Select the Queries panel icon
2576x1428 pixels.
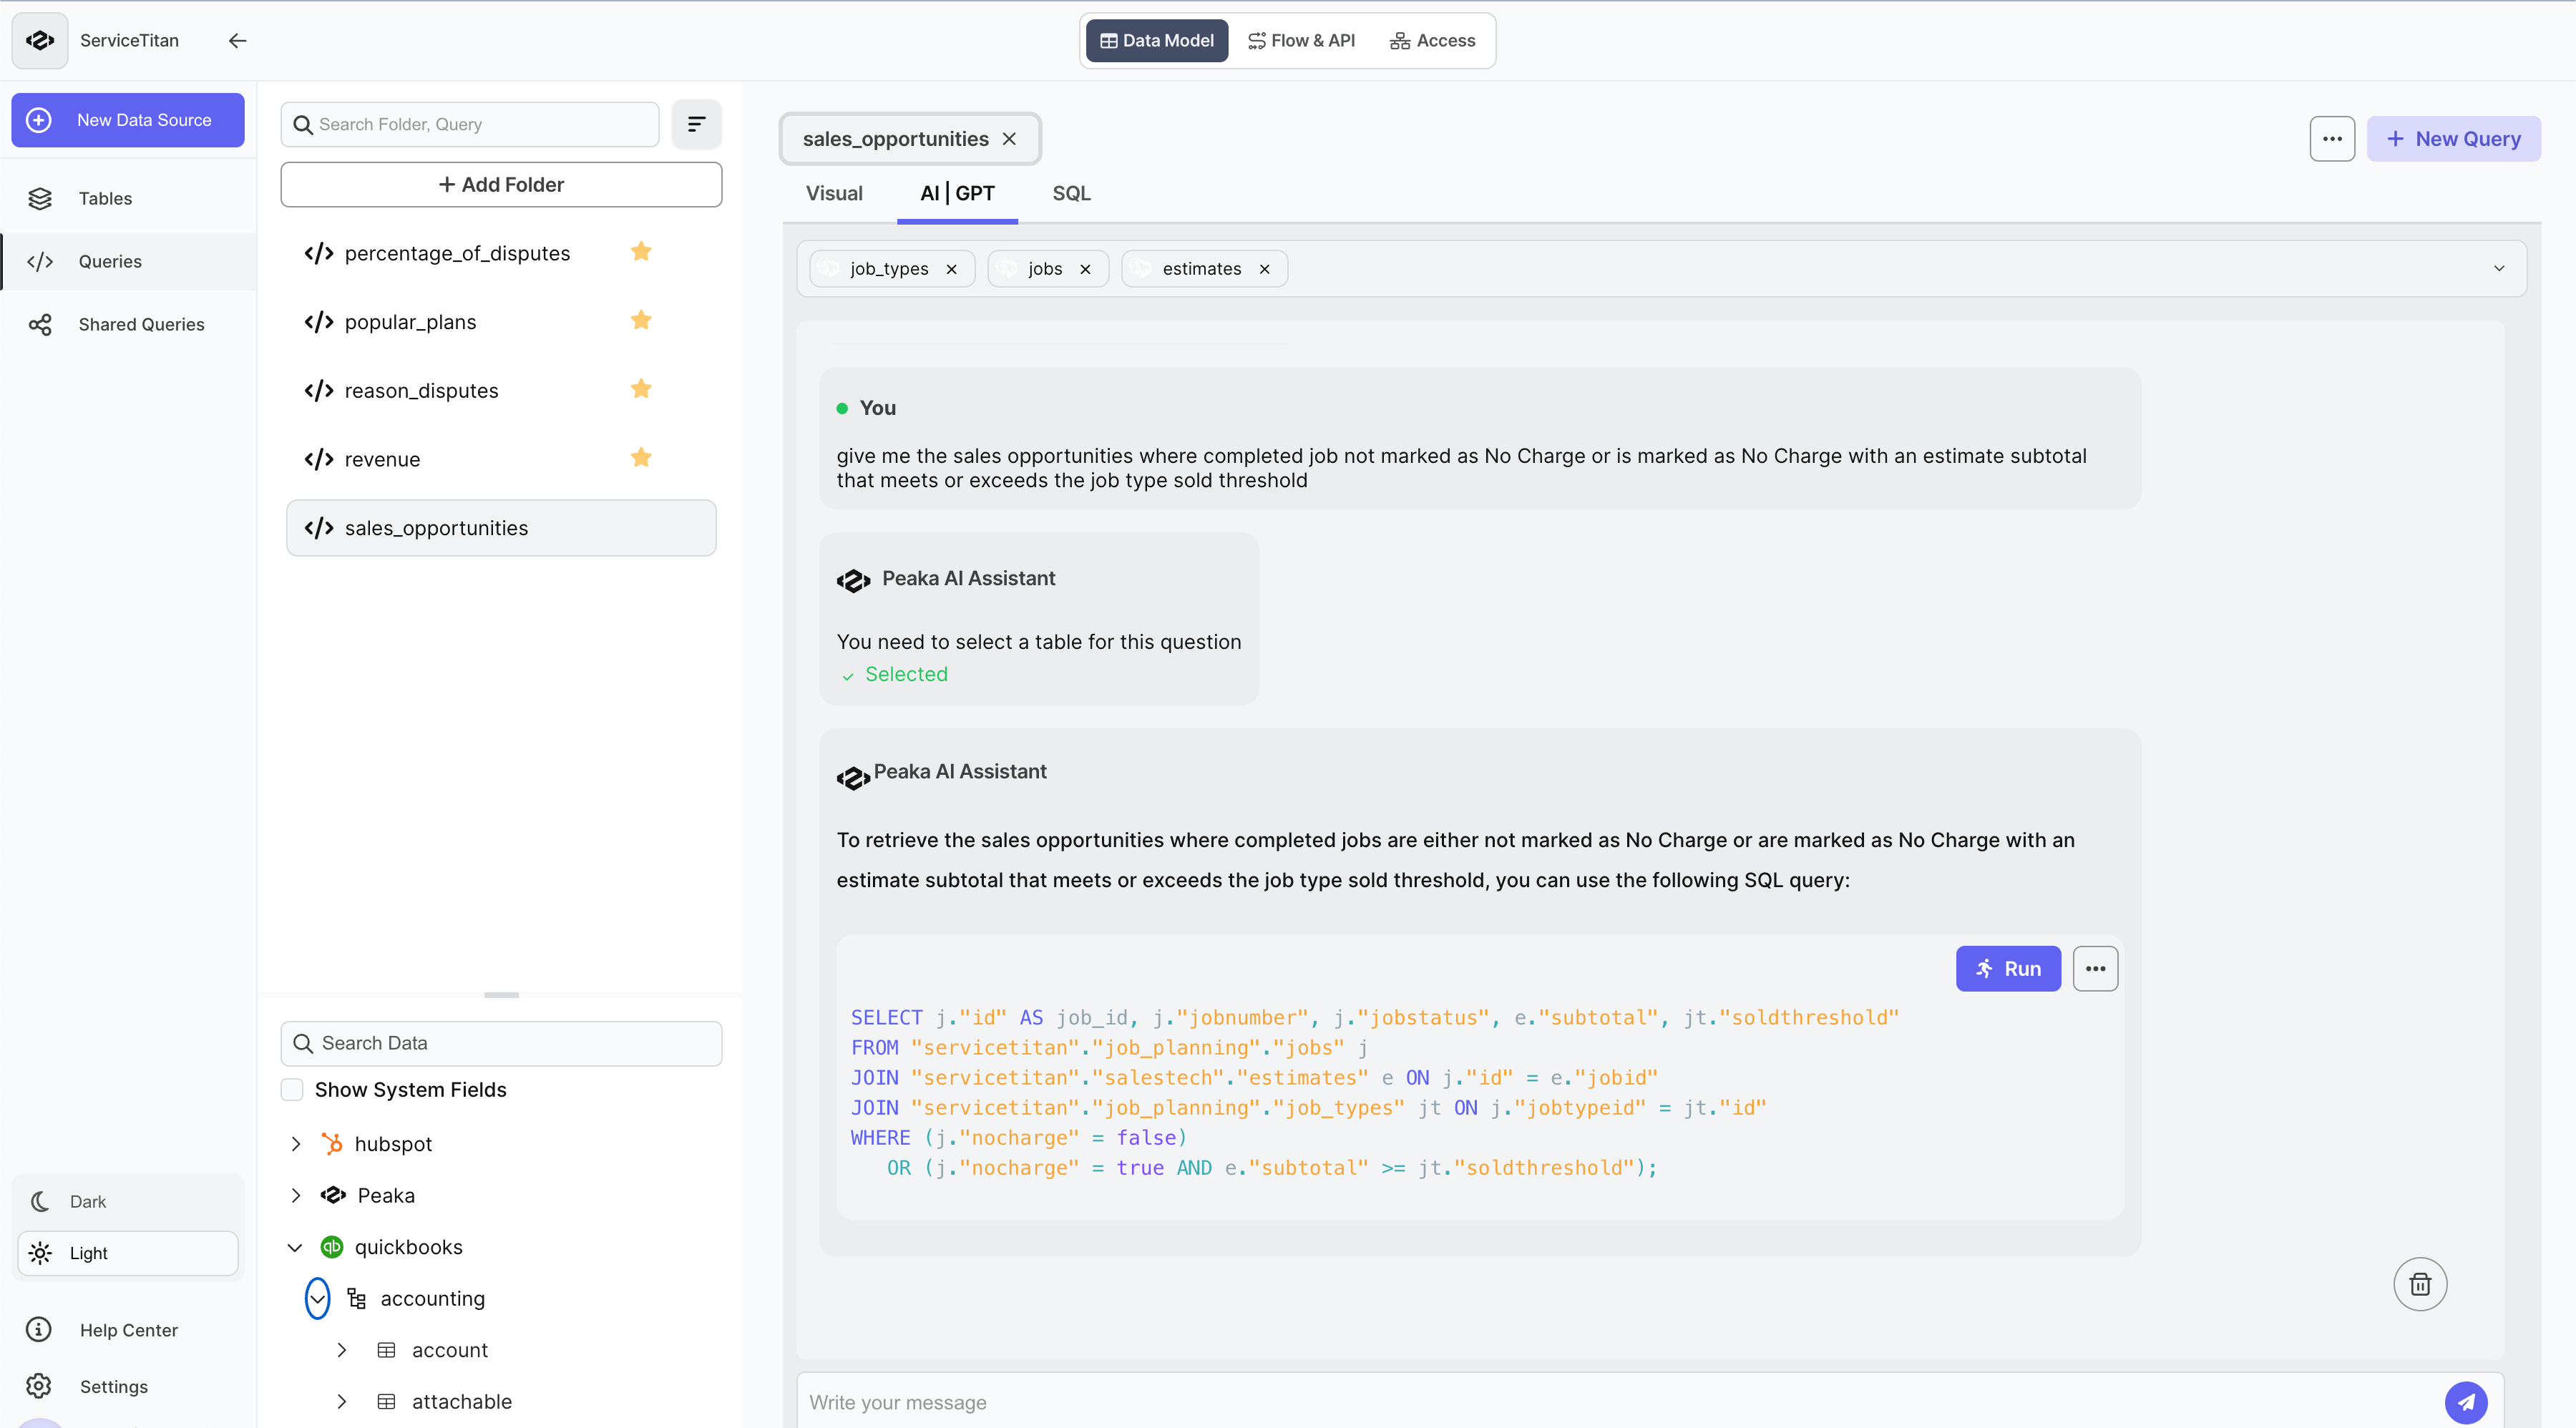click(x=40, y=261)
